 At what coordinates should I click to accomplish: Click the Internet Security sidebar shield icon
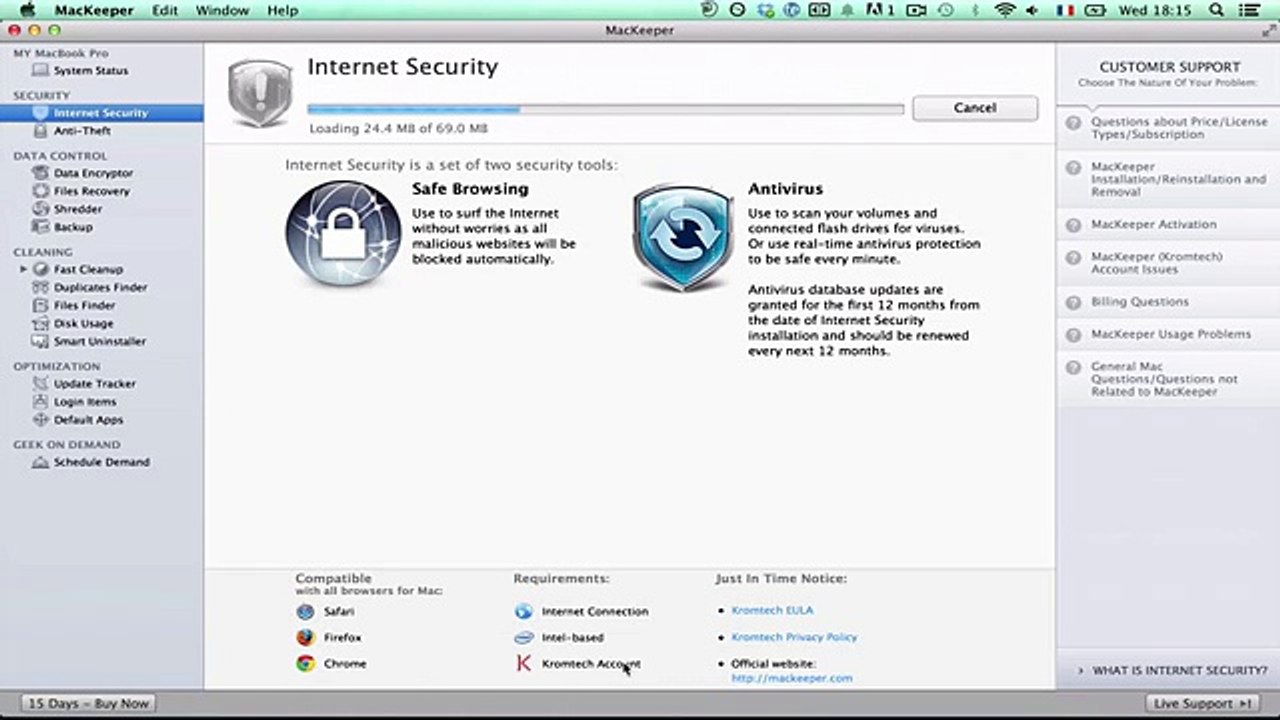pos(41,113)
